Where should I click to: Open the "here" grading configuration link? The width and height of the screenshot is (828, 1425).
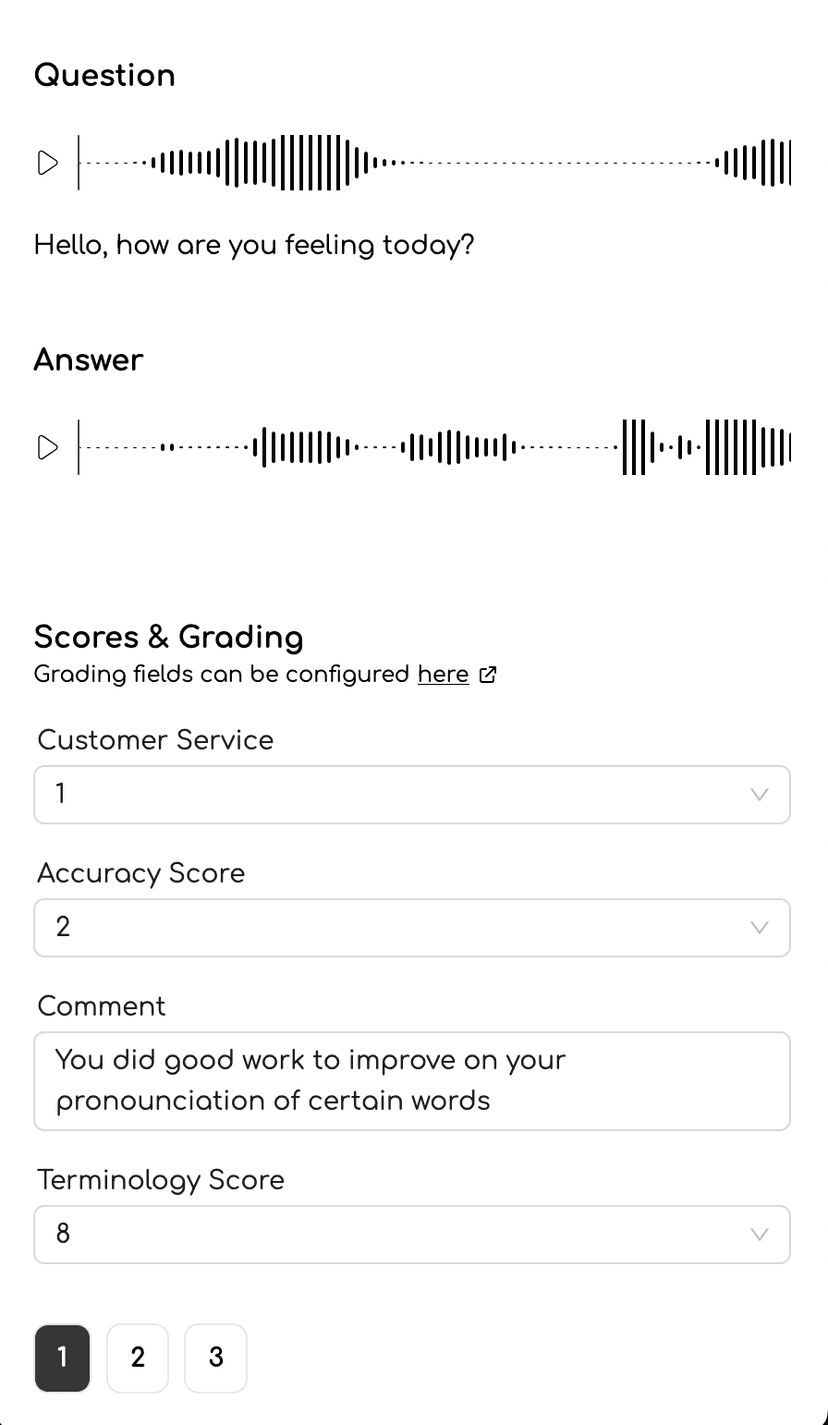coord(443,675)
